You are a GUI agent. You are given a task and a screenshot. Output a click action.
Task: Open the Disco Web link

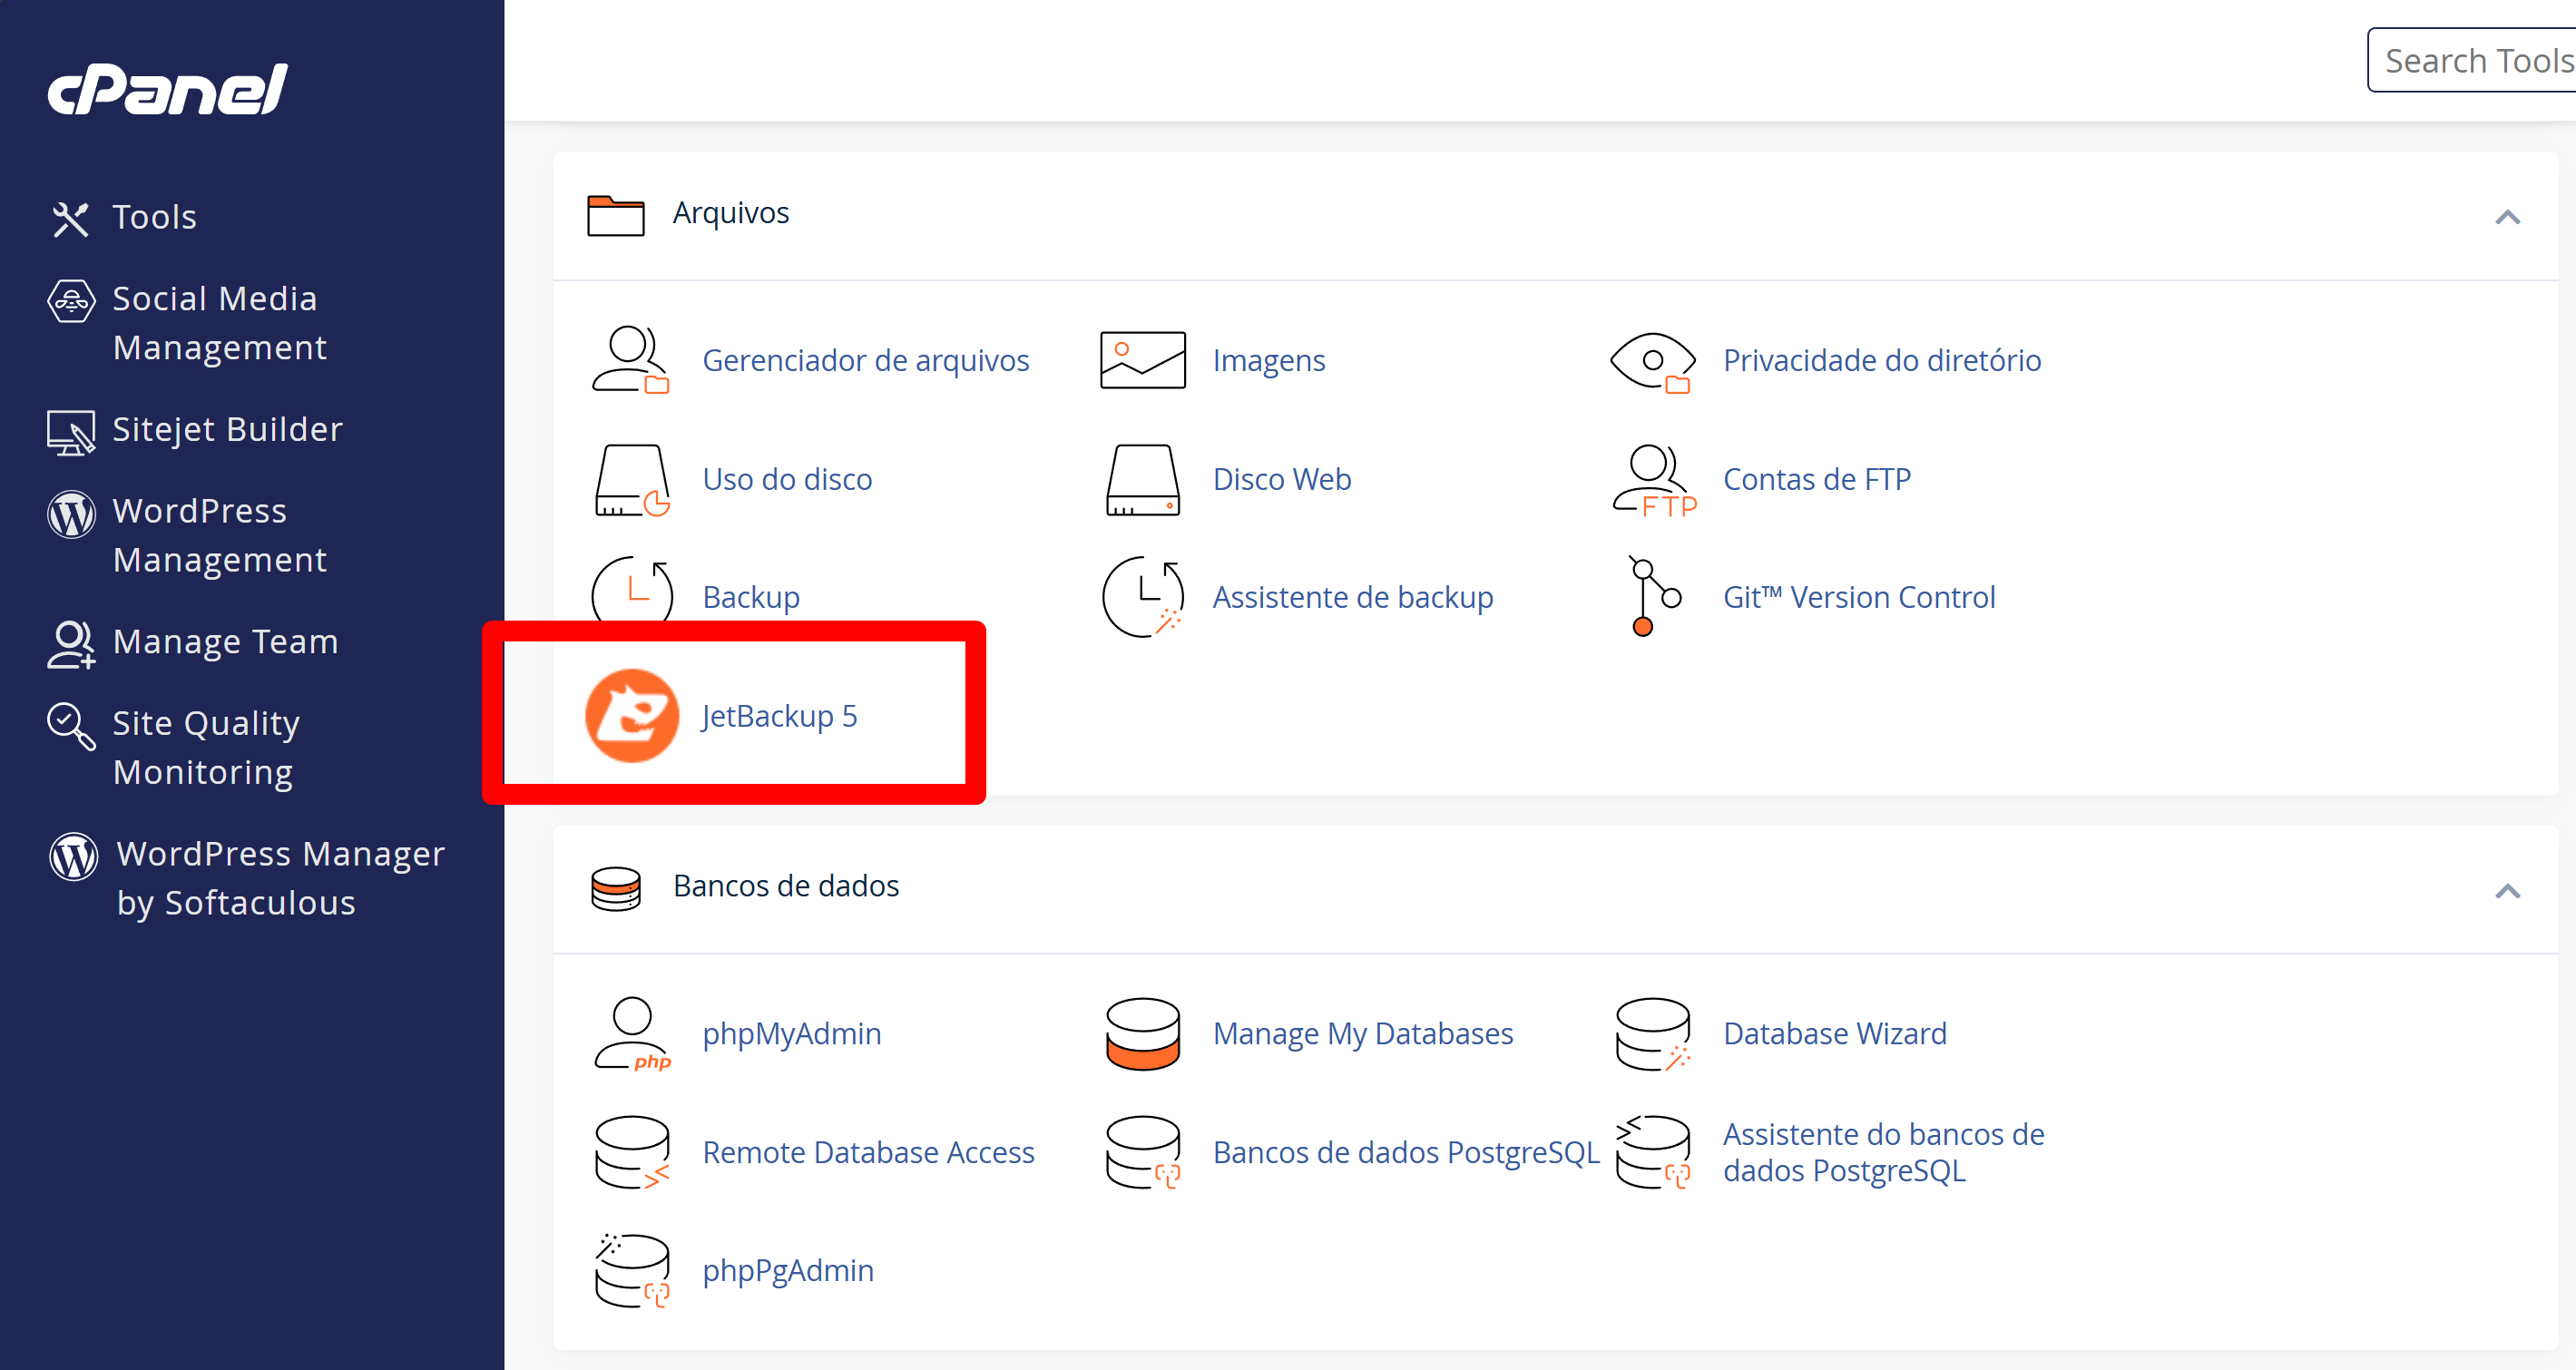point(1281,480)
